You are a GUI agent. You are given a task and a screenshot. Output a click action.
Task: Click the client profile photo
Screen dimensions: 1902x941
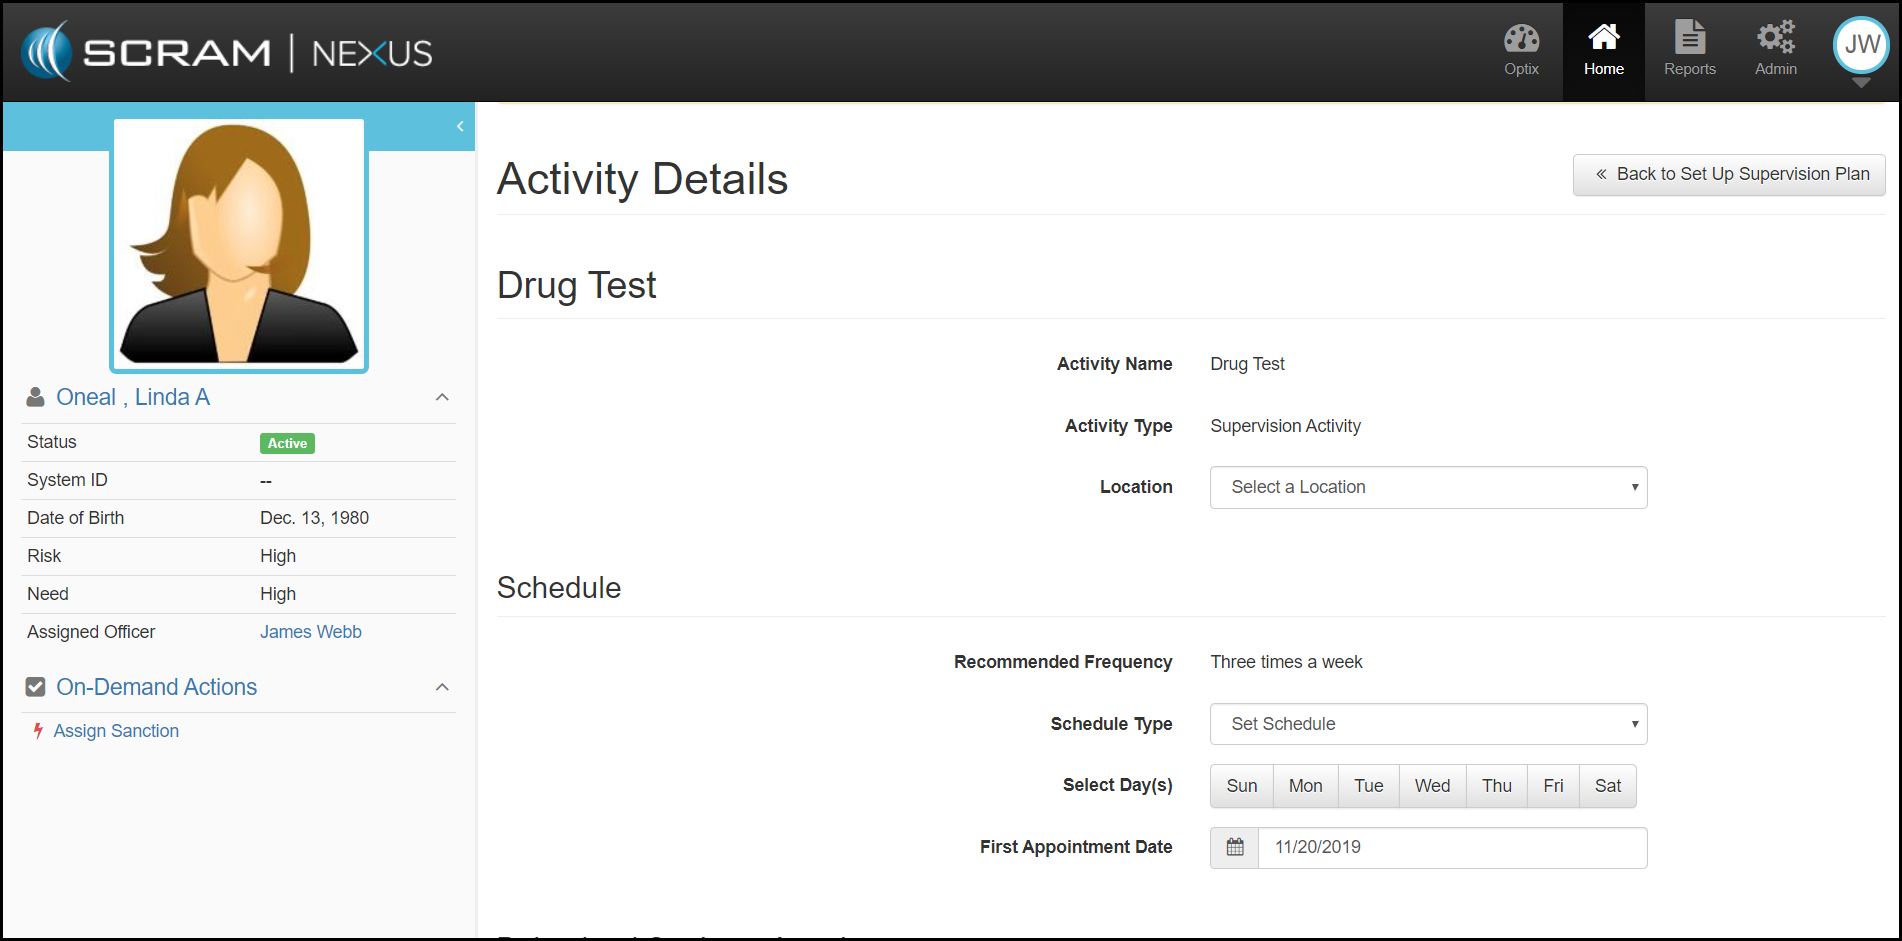[x=239, y=244]
